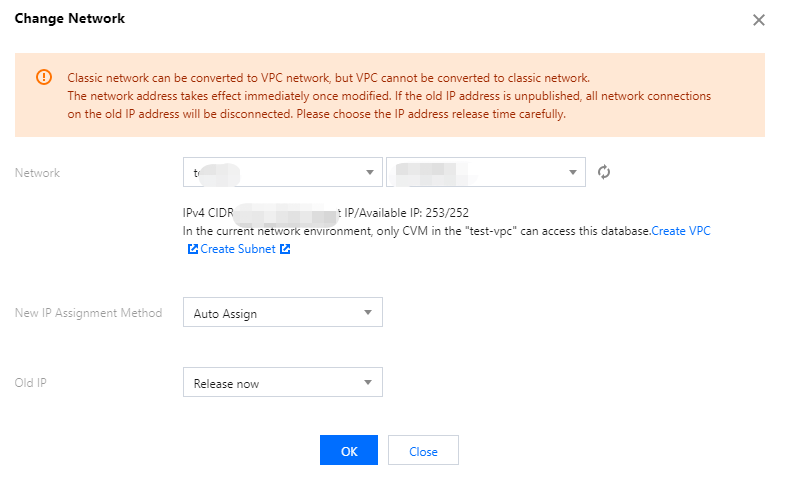This screenshot has width=789, height=481.
Task: Open the Create Subnet link
Action: click(238, 249)
